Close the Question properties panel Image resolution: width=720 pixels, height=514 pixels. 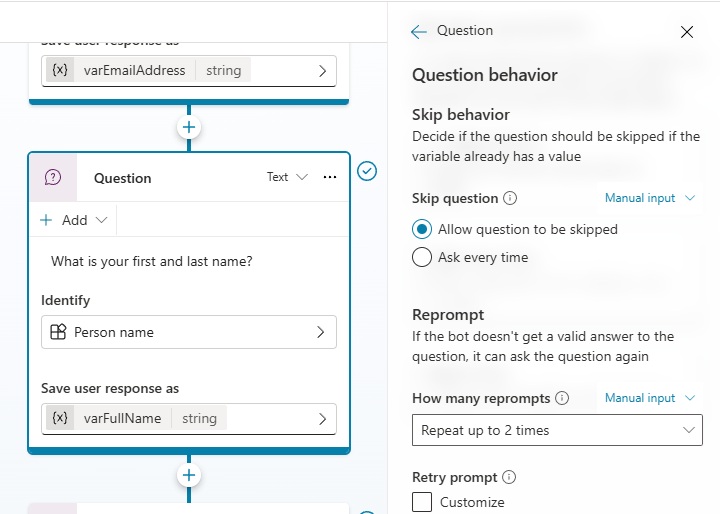pos(687,32)
